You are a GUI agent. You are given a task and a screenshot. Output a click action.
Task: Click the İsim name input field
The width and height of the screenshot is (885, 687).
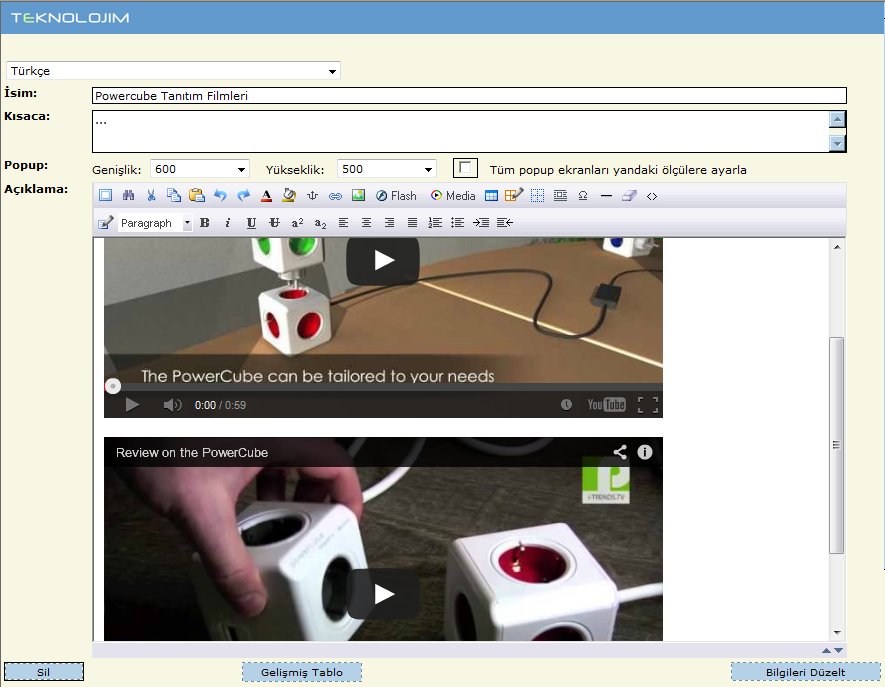point(469,95)
